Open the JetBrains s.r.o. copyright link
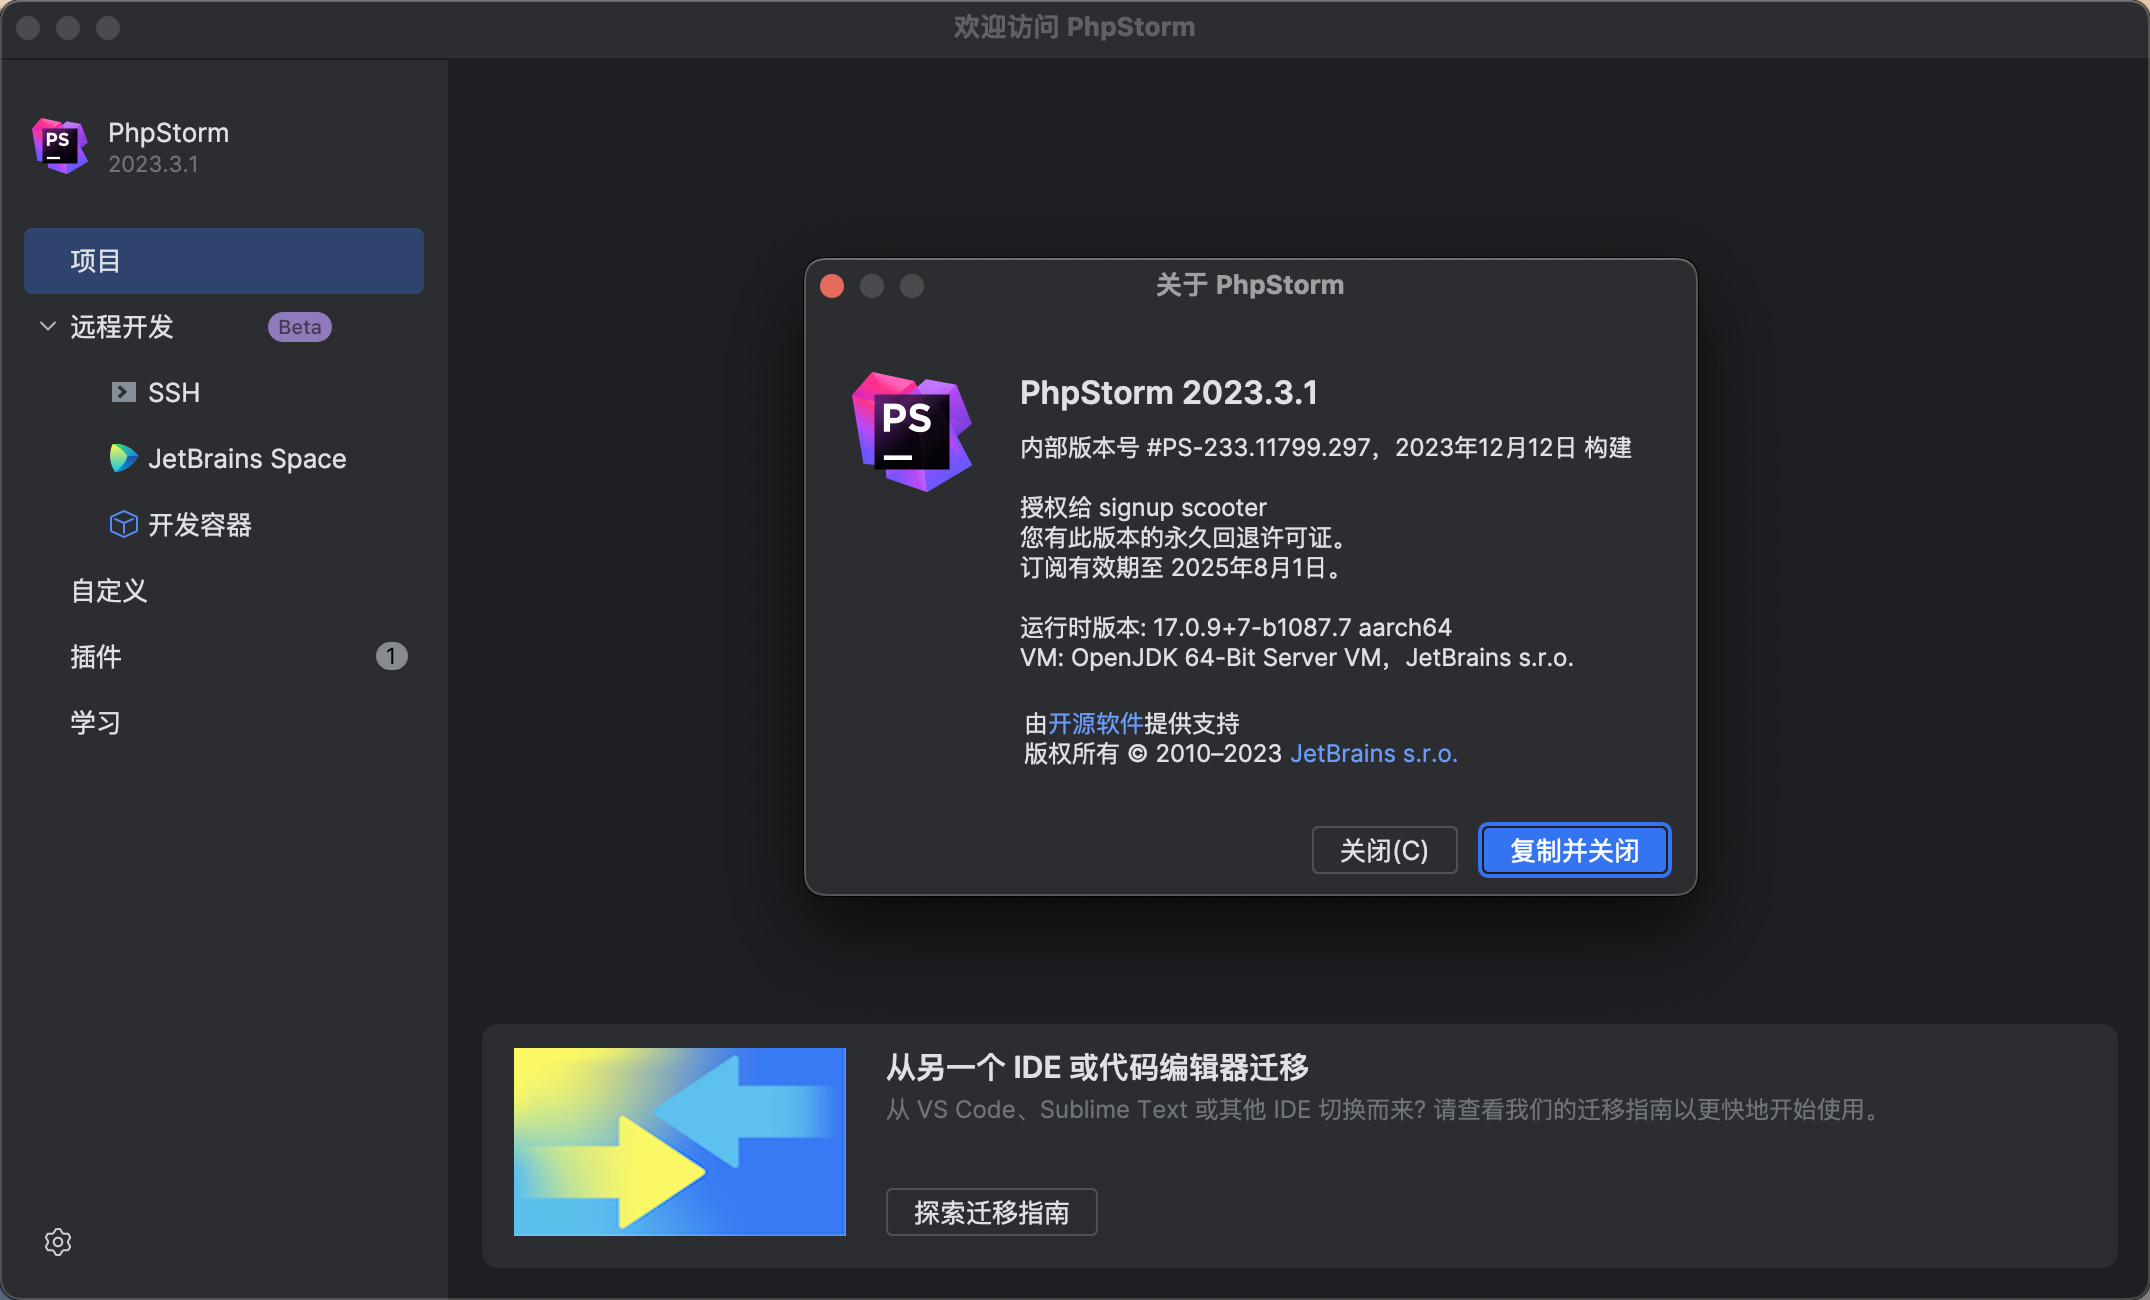Screen dimensions: 2150x1300 pos(1374,753)
